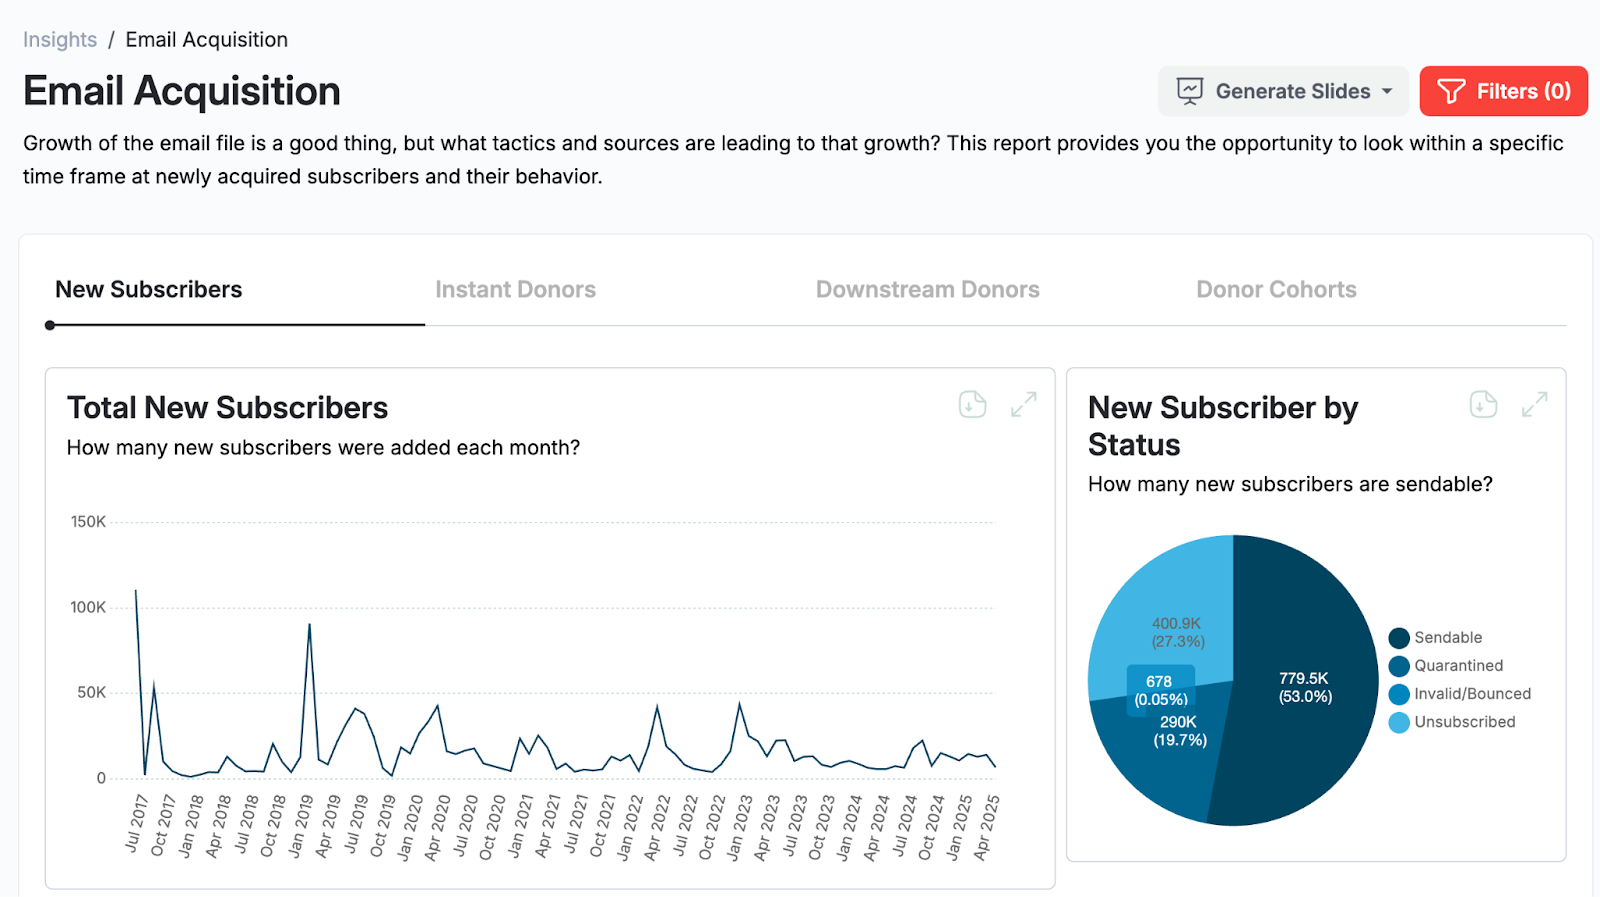Open the Donor Cohorts tab

[x=1276, y=290]
